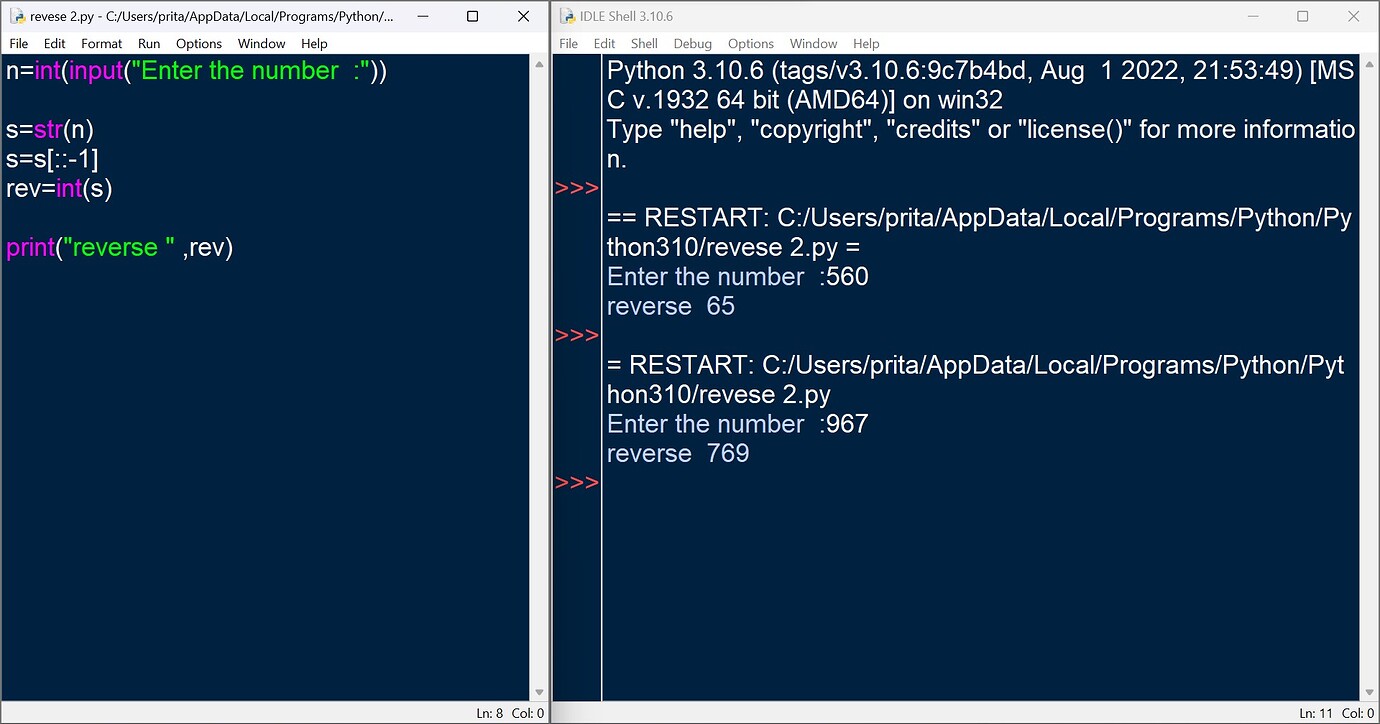Click the print("reverse " ,rev) line
The height and width of the screenshot is (724, 1380).
[x=120, y=248]
